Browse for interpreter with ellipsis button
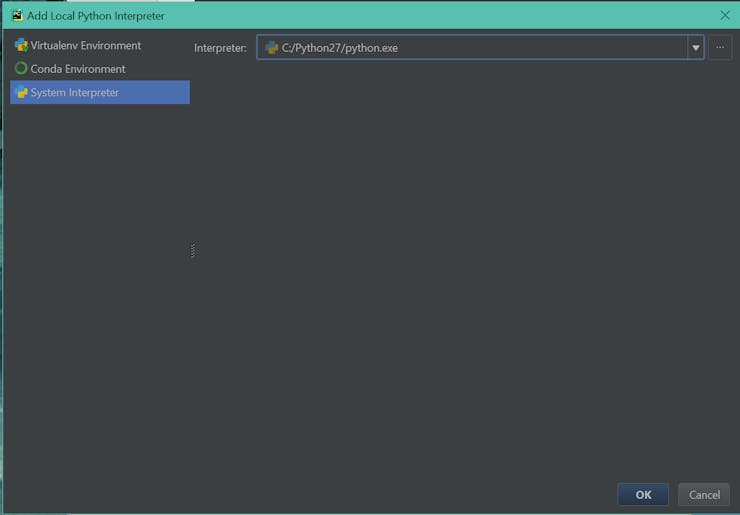The height and width of the screenshot is (515, 740). click(720, 47)
